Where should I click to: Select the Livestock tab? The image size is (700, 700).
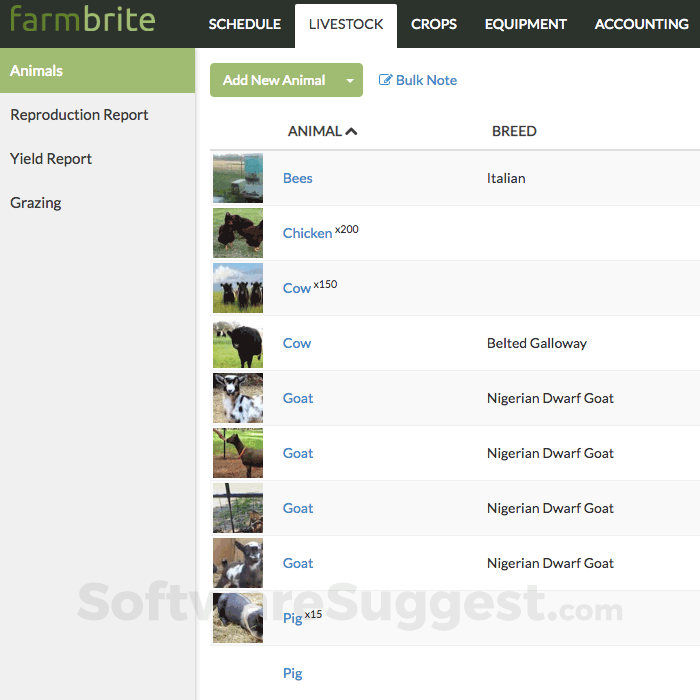[346, 25]
